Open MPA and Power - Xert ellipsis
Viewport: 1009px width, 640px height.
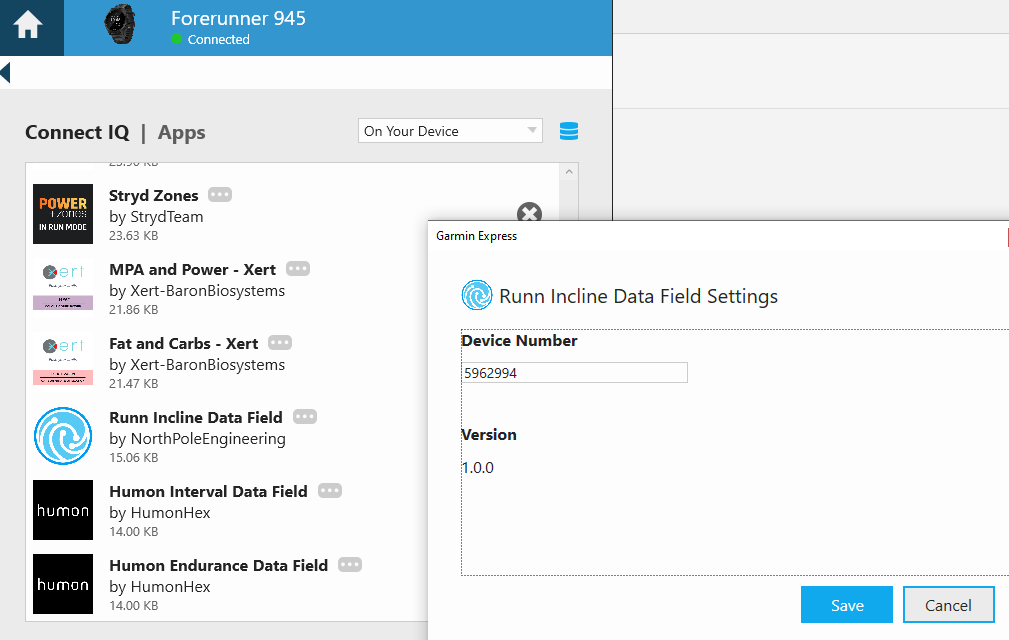click(x=298, y=269)
